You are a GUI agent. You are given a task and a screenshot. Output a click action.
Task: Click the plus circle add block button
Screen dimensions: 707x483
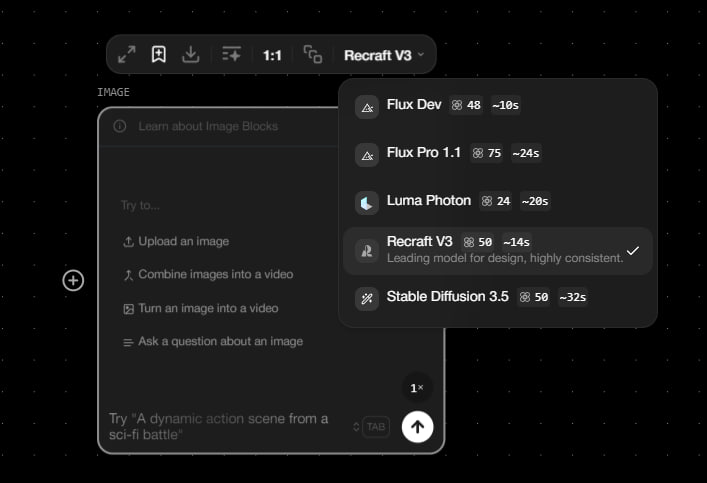click(x=73, y=281)
